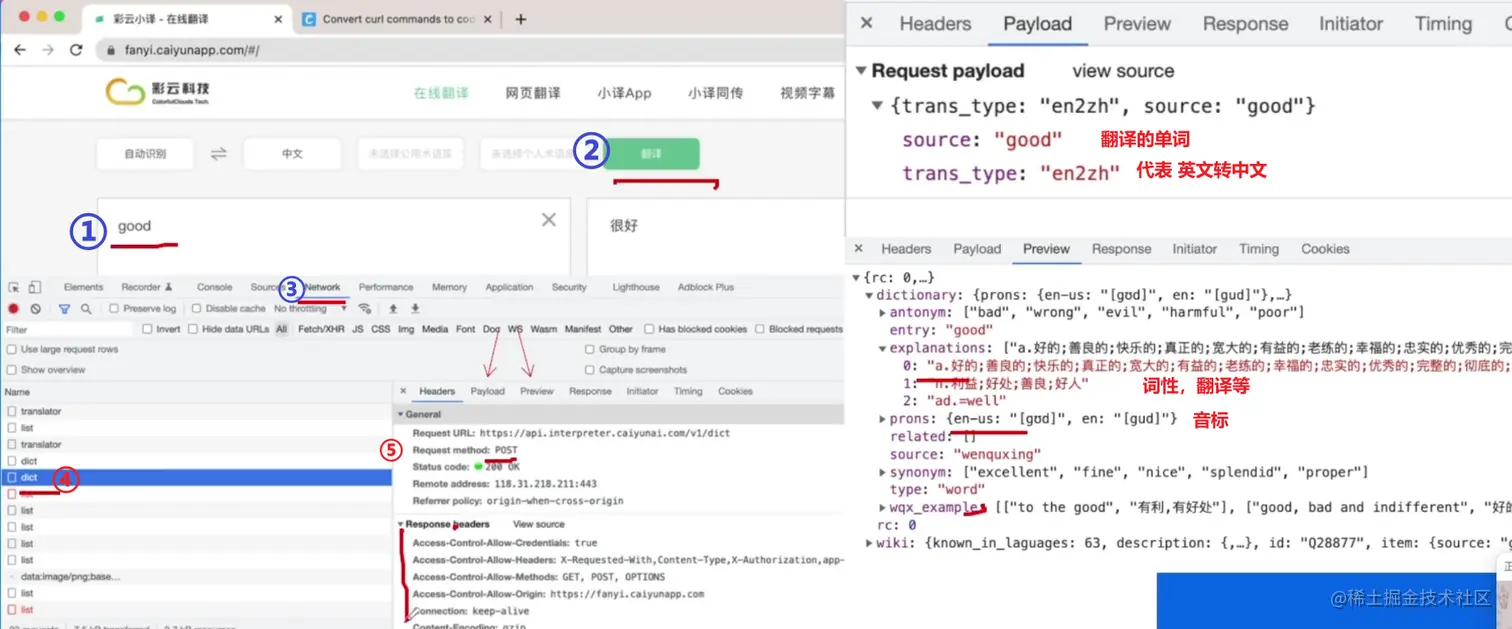Image resolution: width=1512 pixels, height=629 pixels.
Task: Check Has blocked cookies
Action: point(649,329)
